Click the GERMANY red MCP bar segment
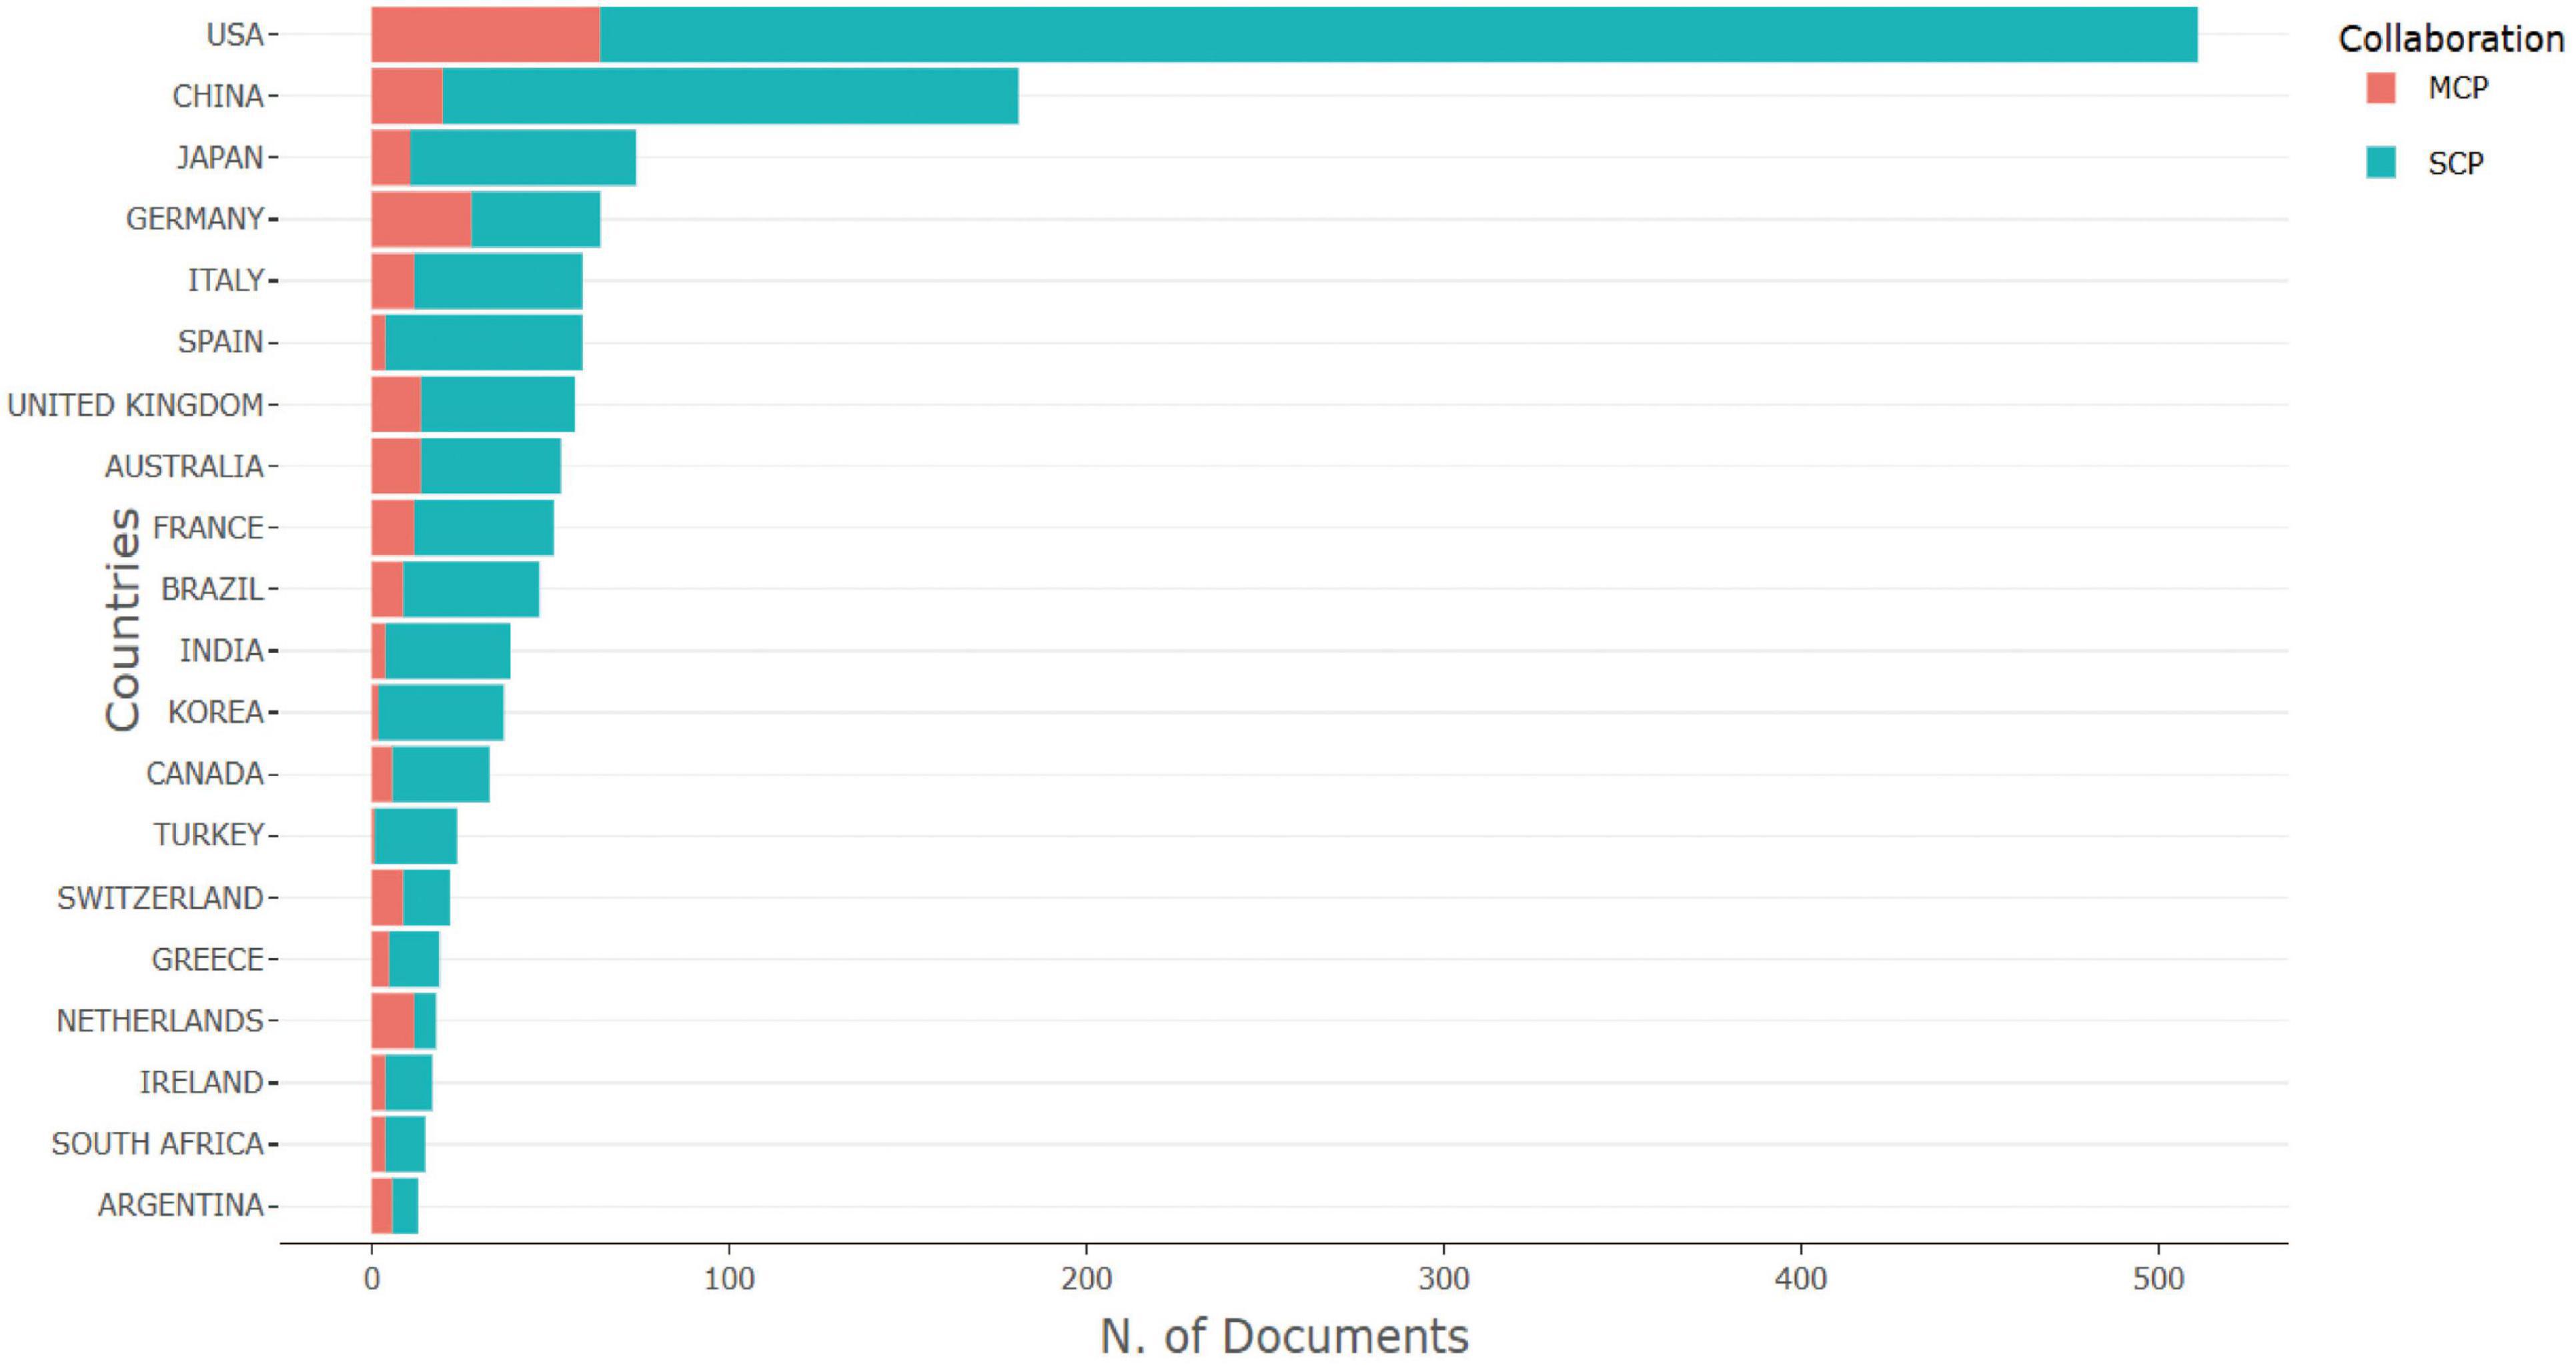The width and height of the screenshot is (2576, 1365). 422,219
